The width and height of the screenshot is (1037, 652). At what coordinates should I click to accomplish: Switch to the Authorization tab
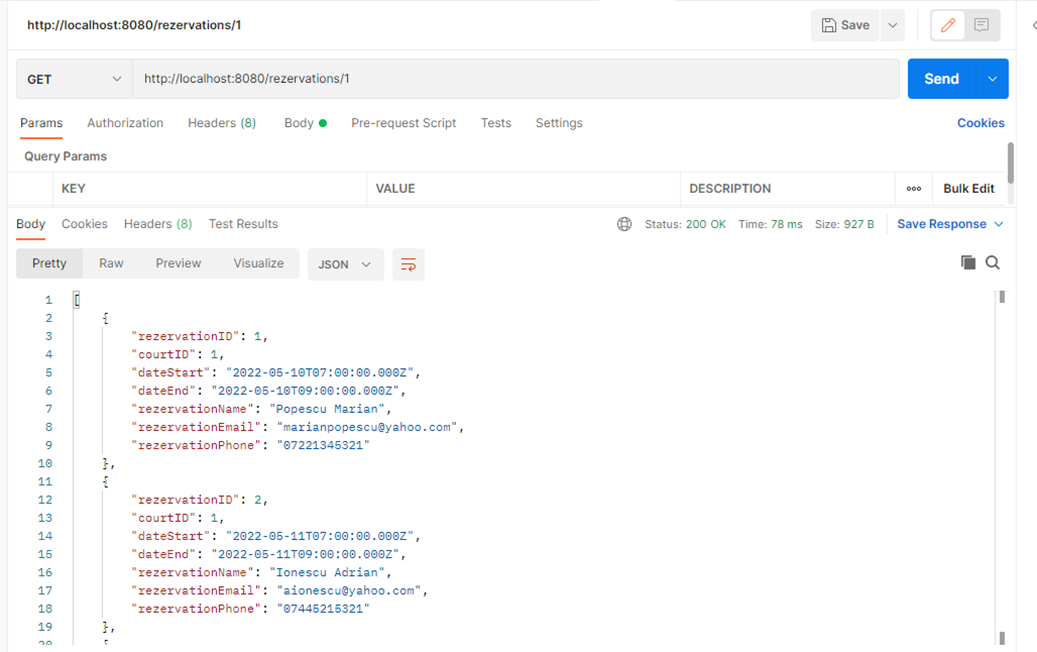click(x=125, y=123)
